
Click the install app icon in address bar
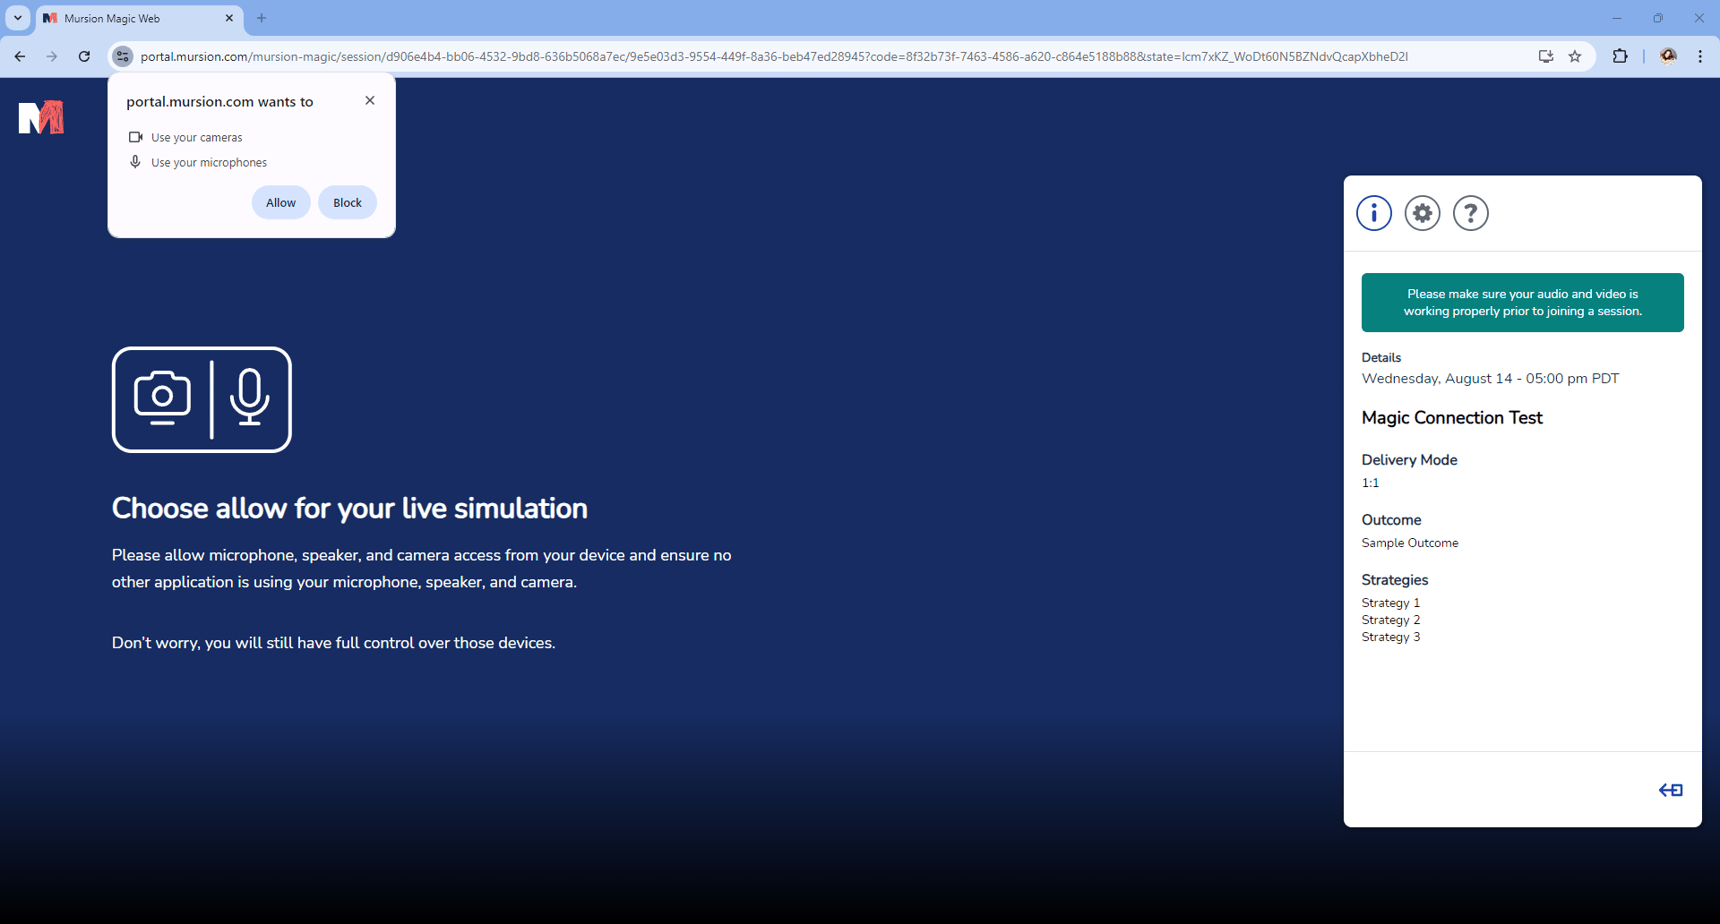(x=1545, y=57)
